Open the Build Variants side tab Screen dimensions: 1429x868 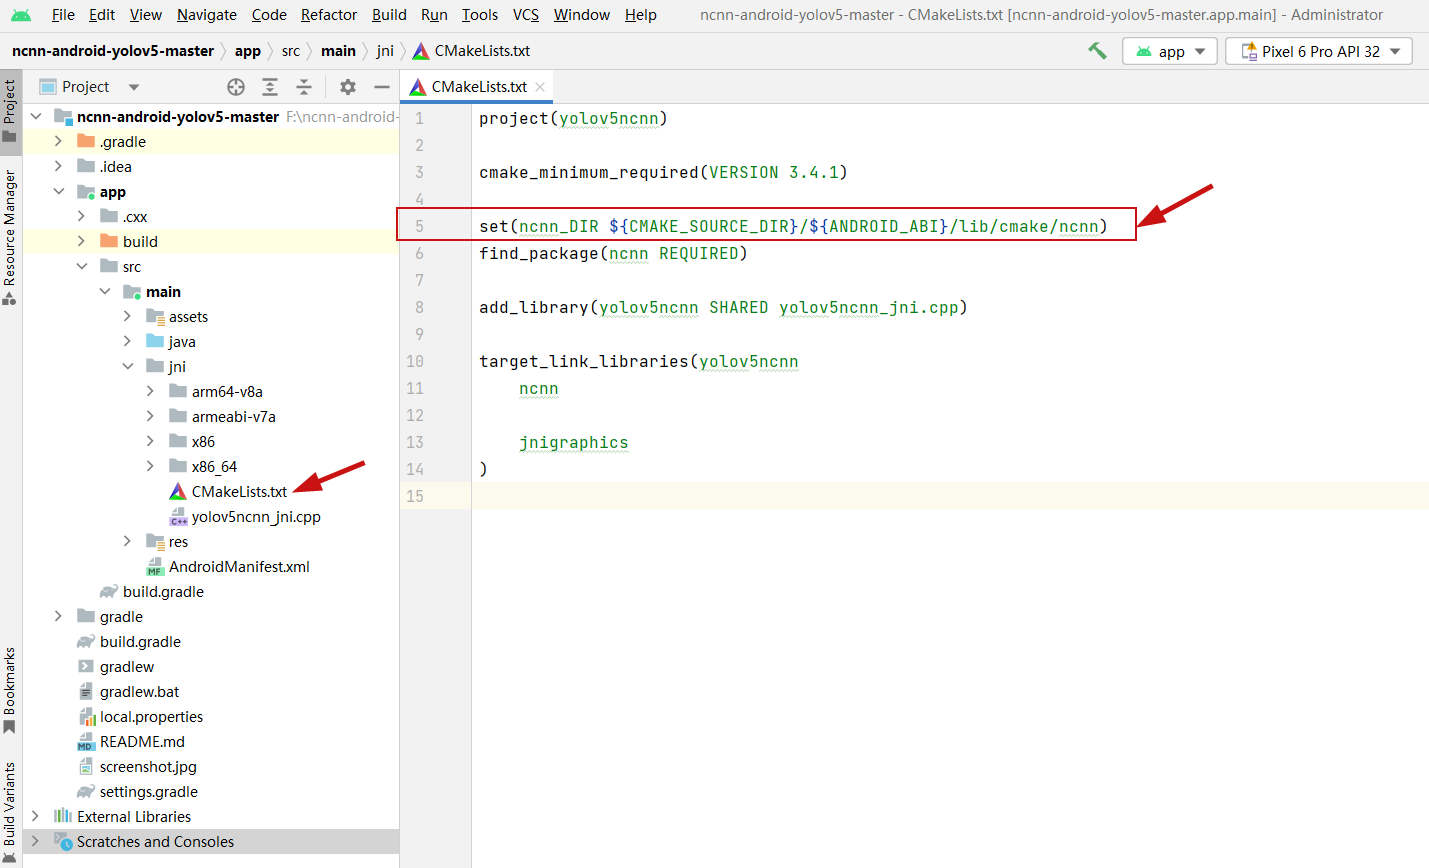pyautogui.click(x=10, y=812)
